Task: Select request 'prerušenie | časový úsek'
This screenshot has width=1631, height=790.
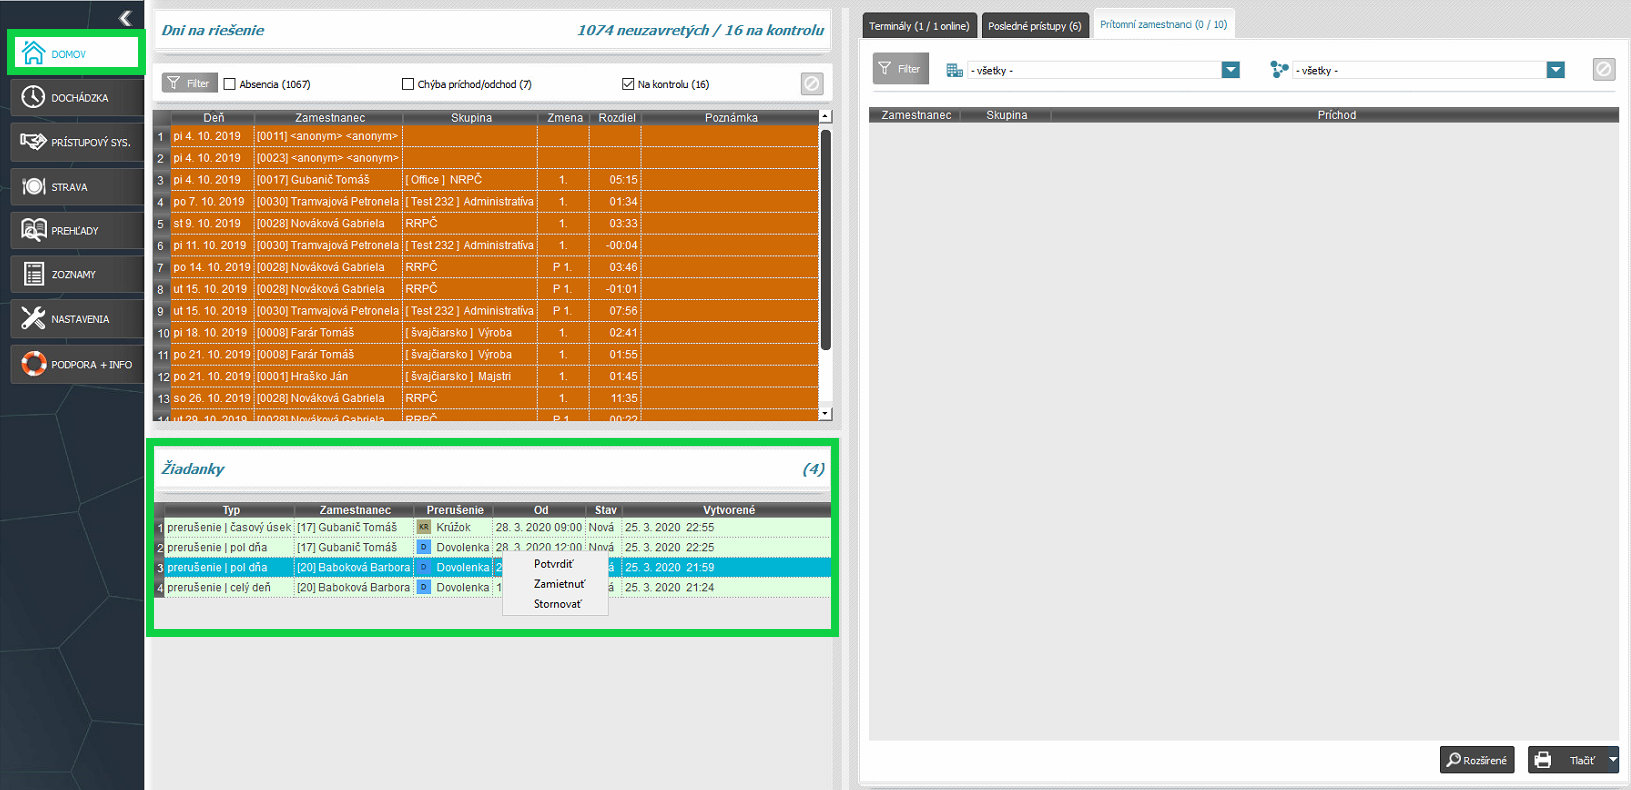Action: [493, 527]
